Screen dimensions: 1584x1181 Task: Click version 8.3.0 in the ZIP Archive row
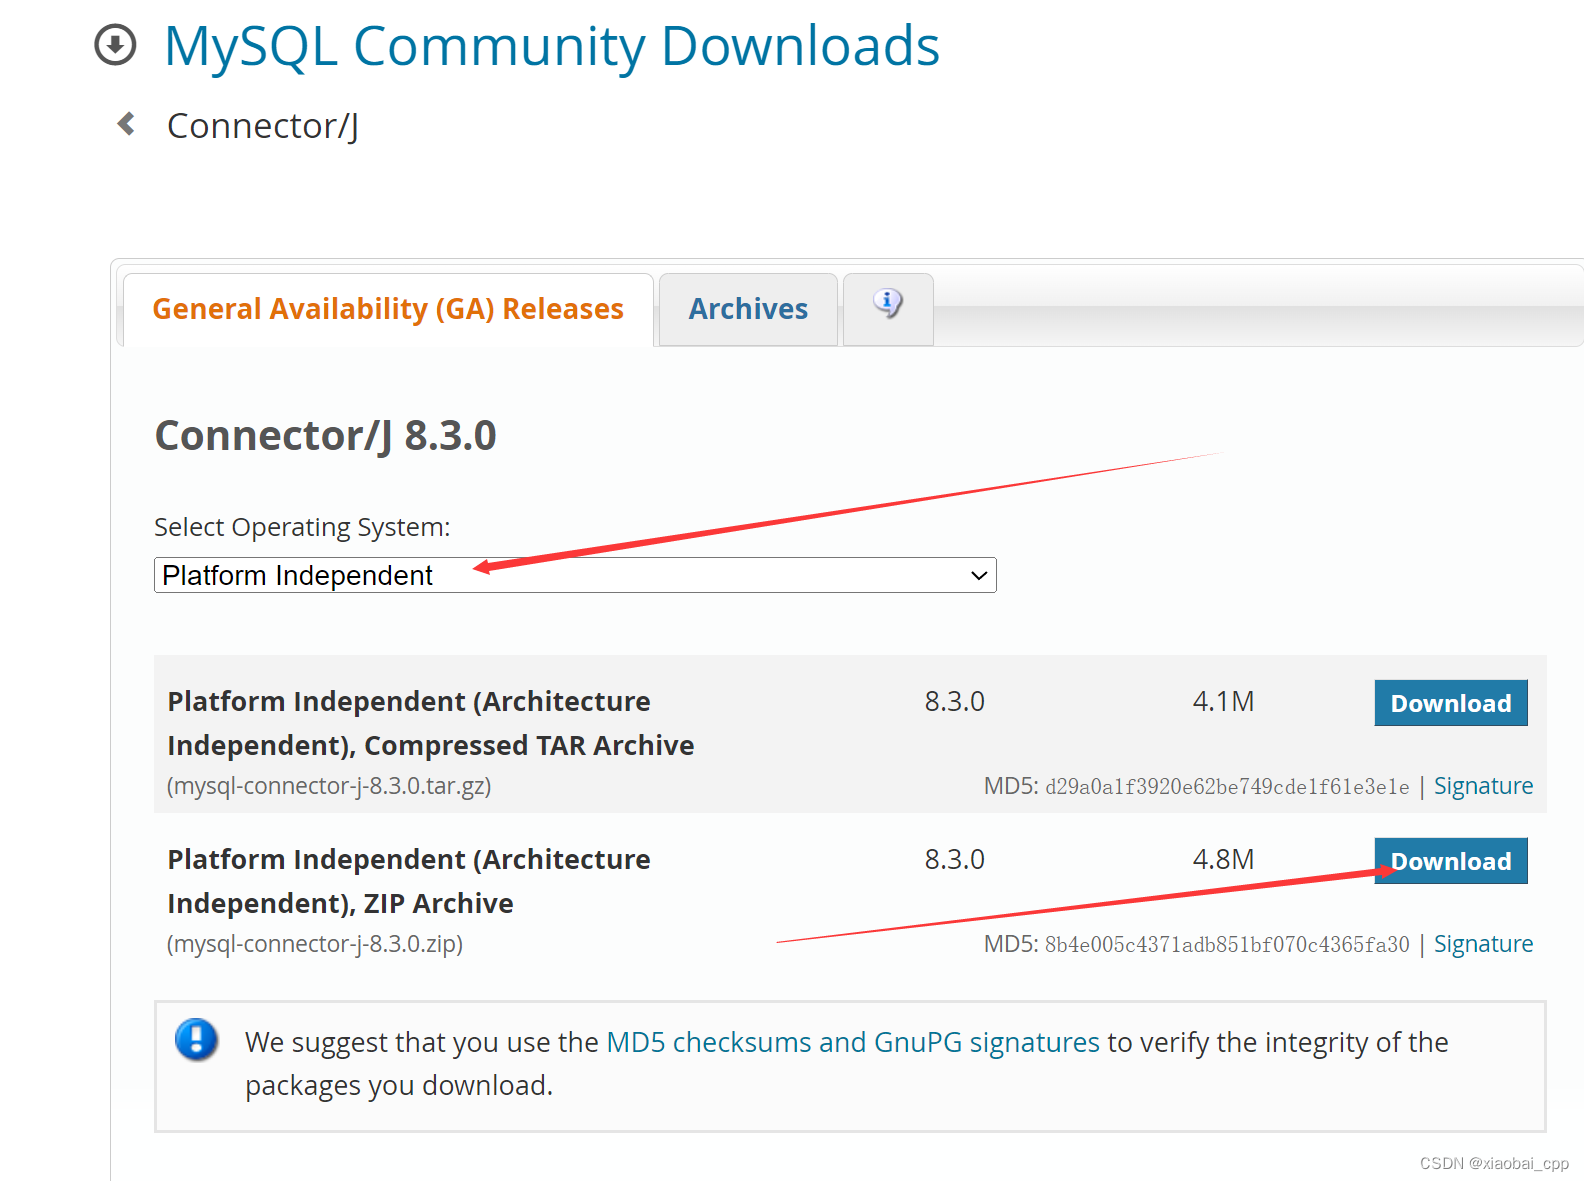click(954, 860)
